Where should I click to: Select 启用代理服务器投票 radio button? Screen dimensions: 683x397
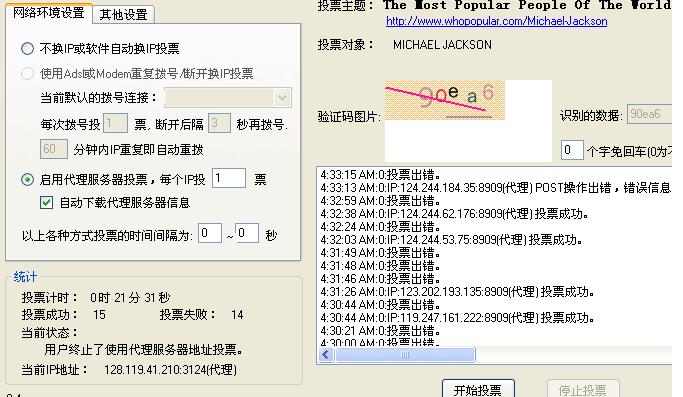27,179
